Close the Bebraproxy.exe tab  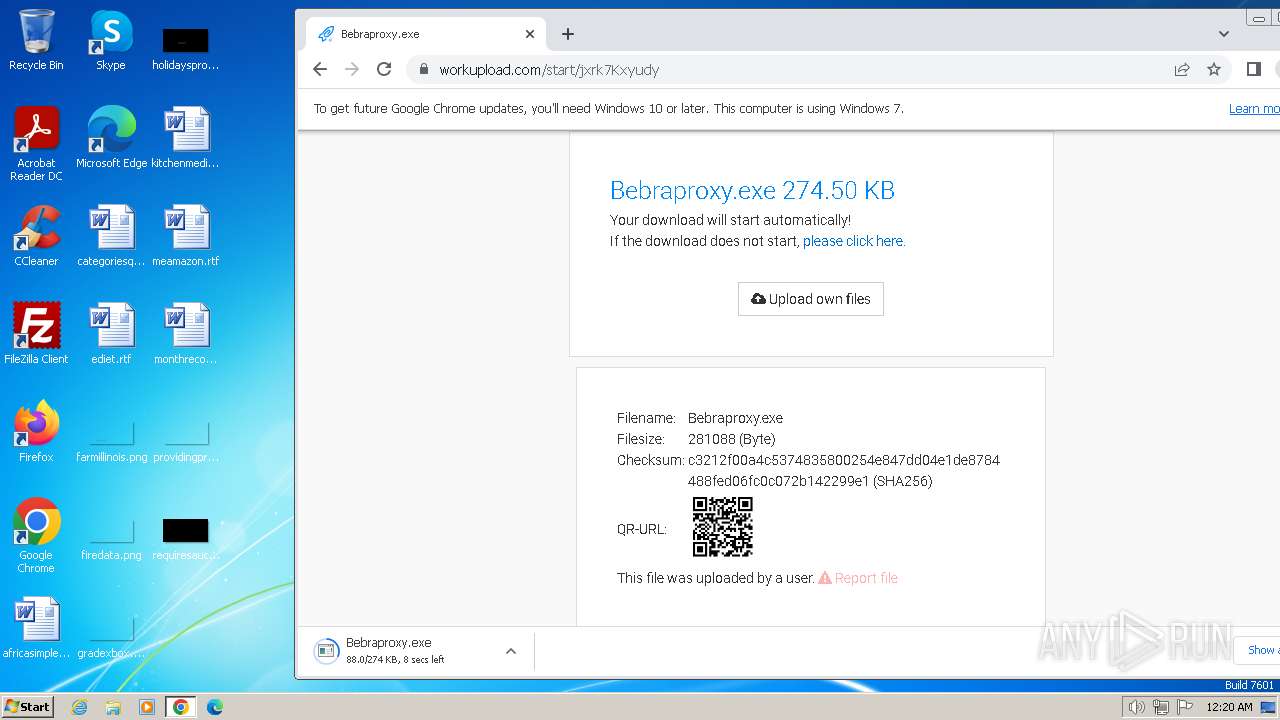[x=530, y=34]
